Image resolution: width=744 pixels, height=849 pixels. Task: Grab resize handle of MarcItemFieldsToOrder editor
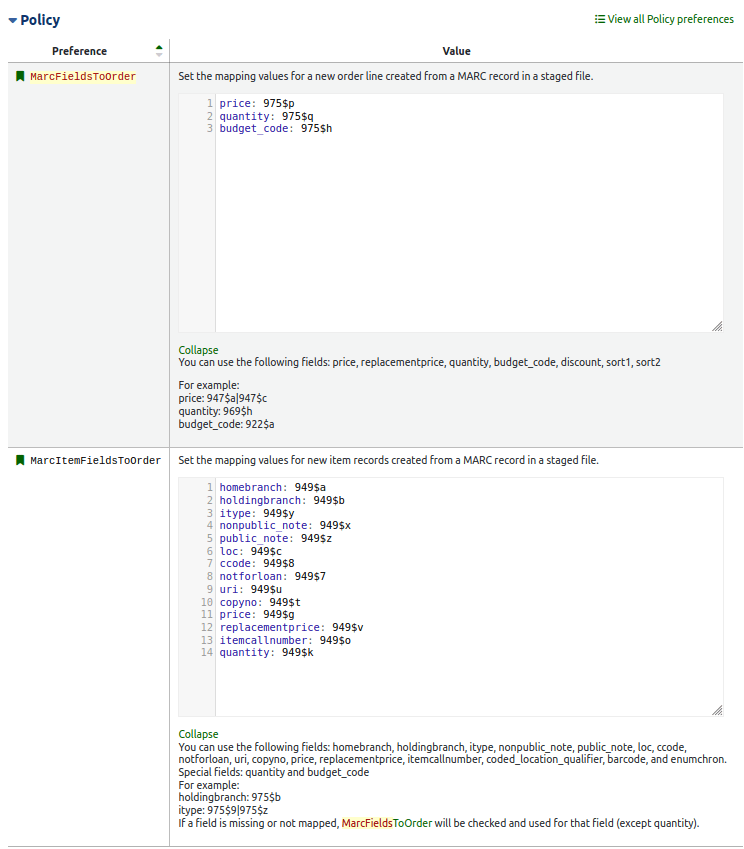(717, 710)
